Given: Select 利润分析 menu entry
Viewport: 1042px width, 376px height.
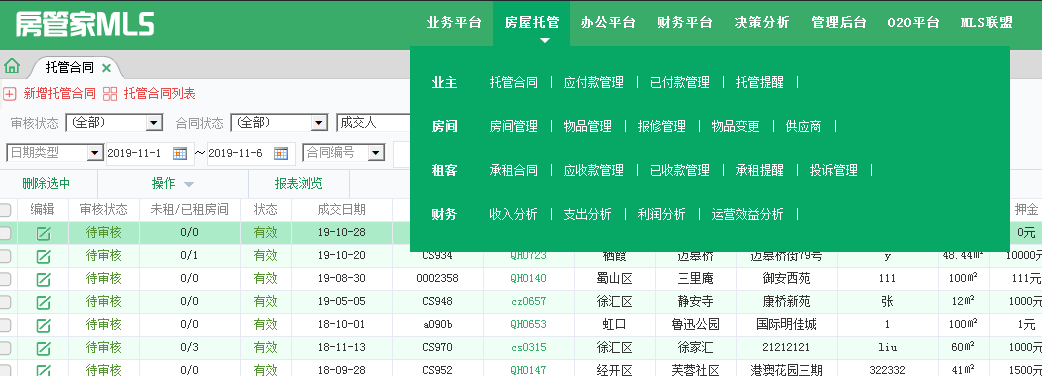Looking at the screenshot, I should pyautogui.click(x=661, y=215).
